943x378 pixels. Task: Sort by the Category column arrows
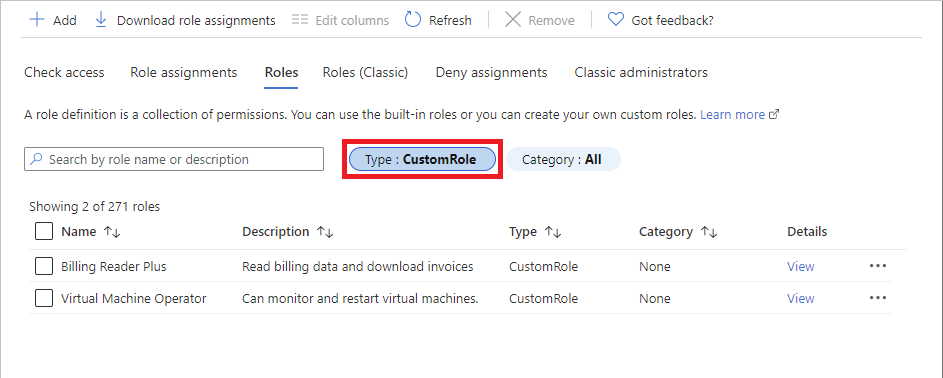click(709, 232)
